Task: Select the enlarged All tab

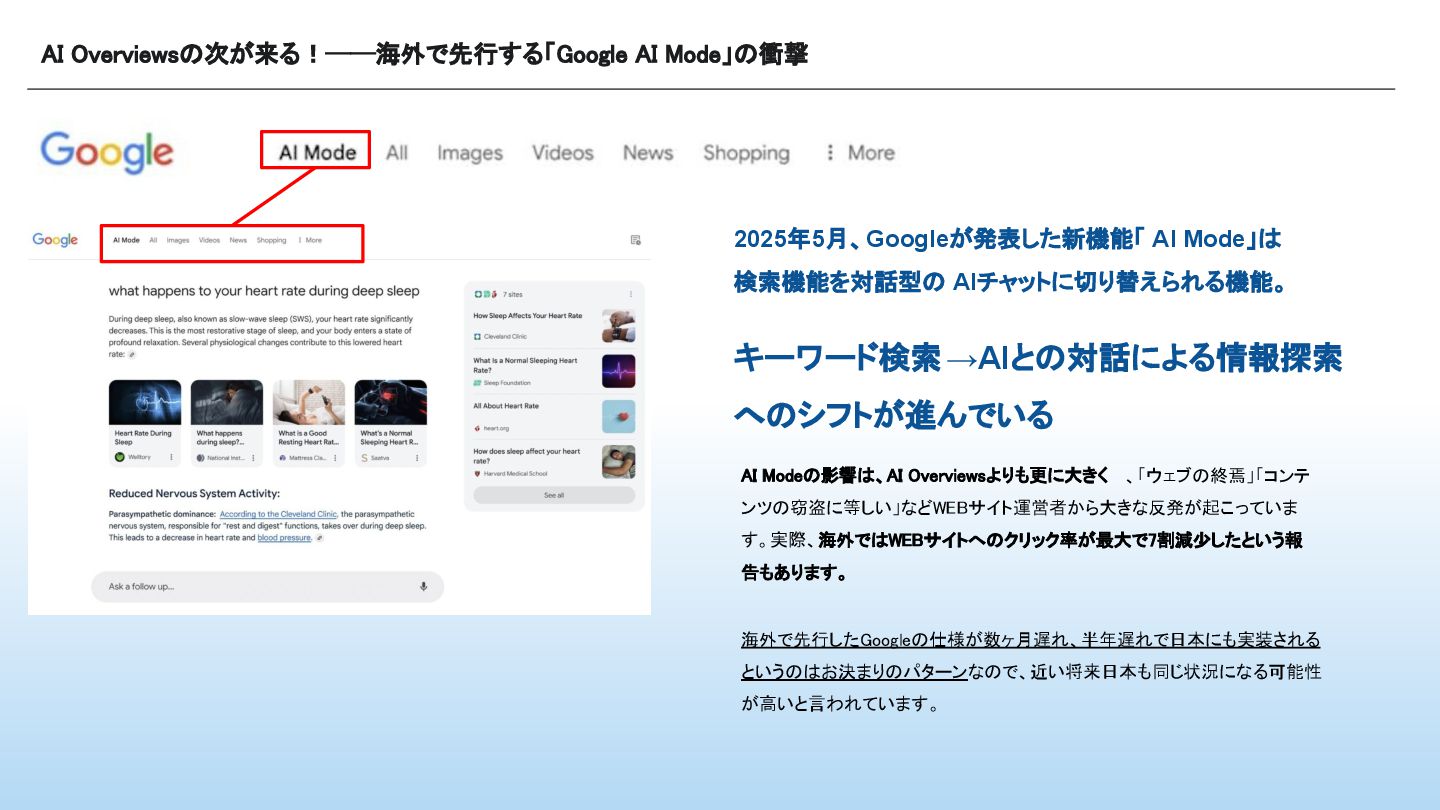Action: coord(397,152)
